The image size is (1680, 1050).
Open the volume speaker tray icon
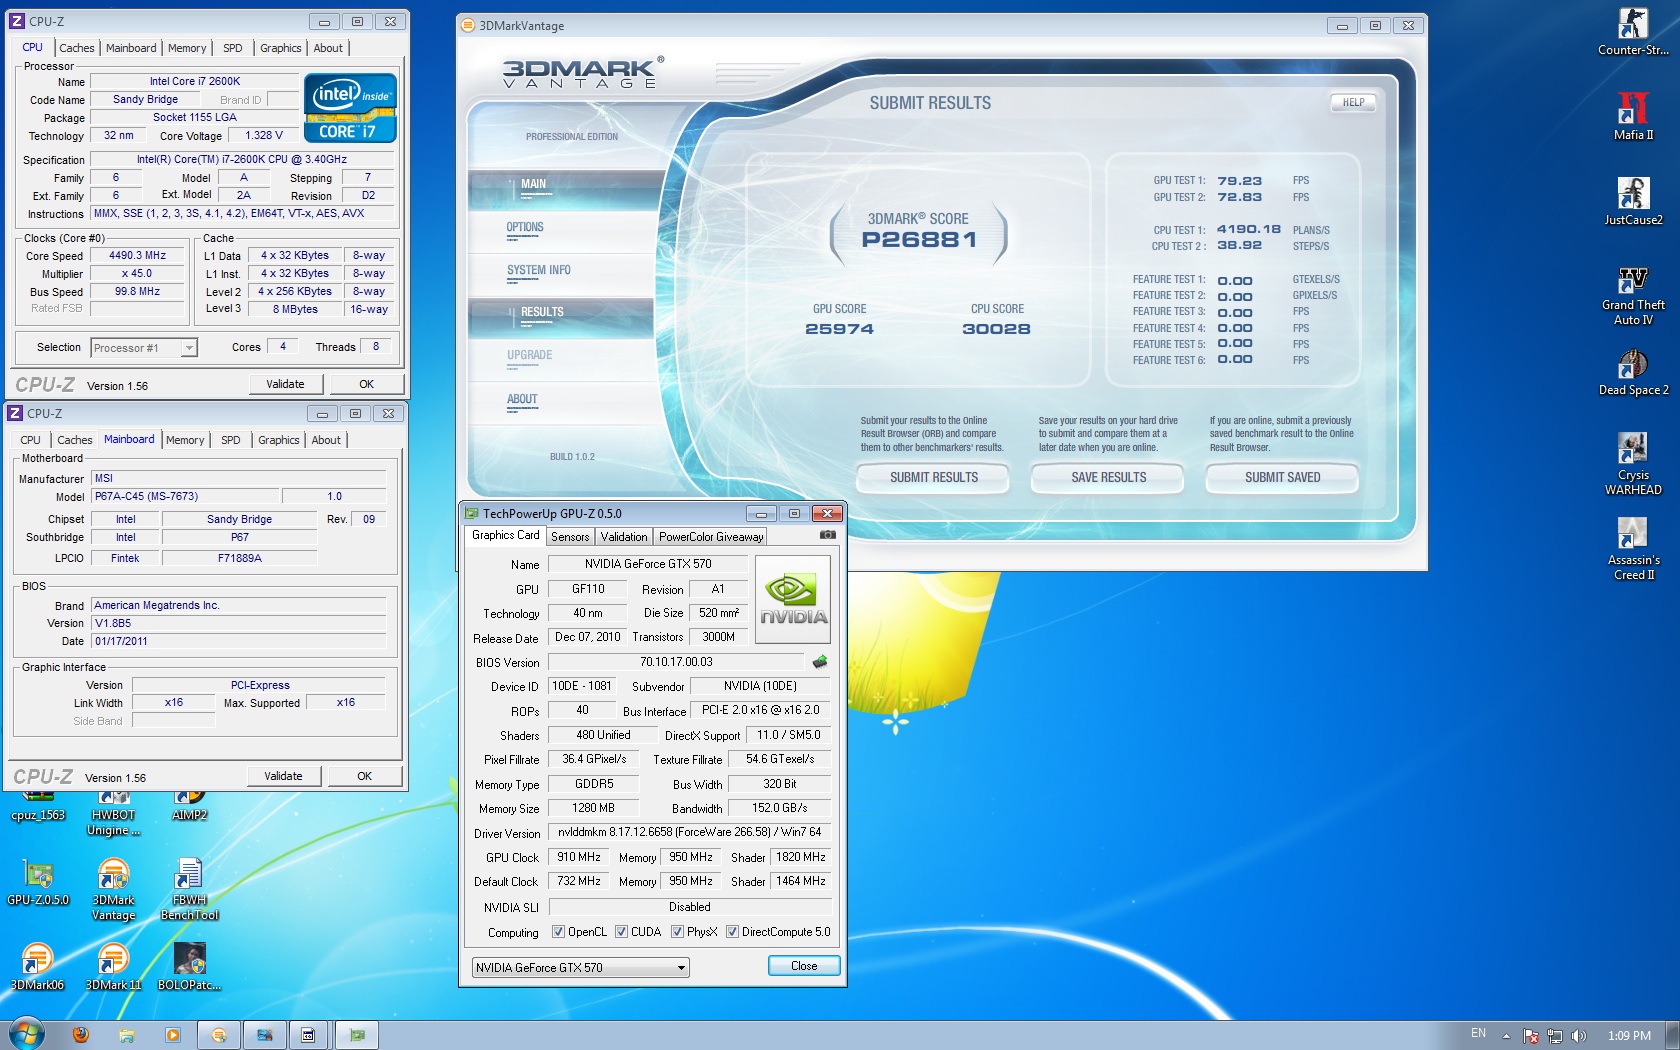(1579, 1036)
